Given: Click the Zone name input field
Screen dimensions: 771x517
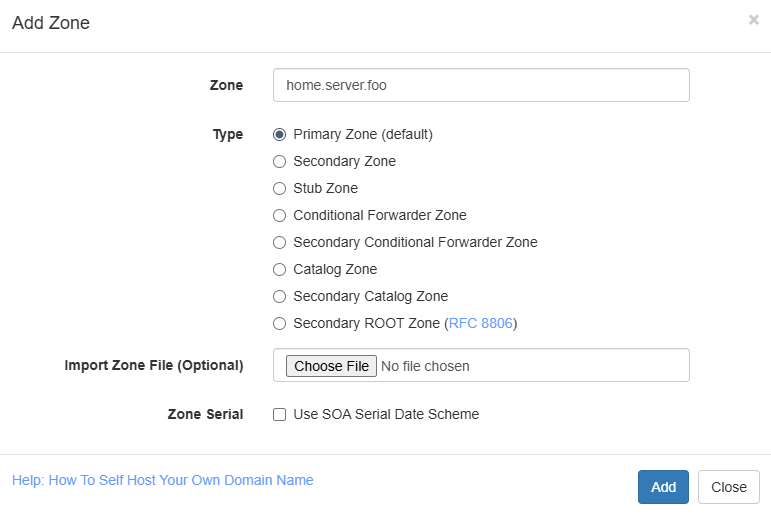Looking at the screenshot, I should click(481, 85).
